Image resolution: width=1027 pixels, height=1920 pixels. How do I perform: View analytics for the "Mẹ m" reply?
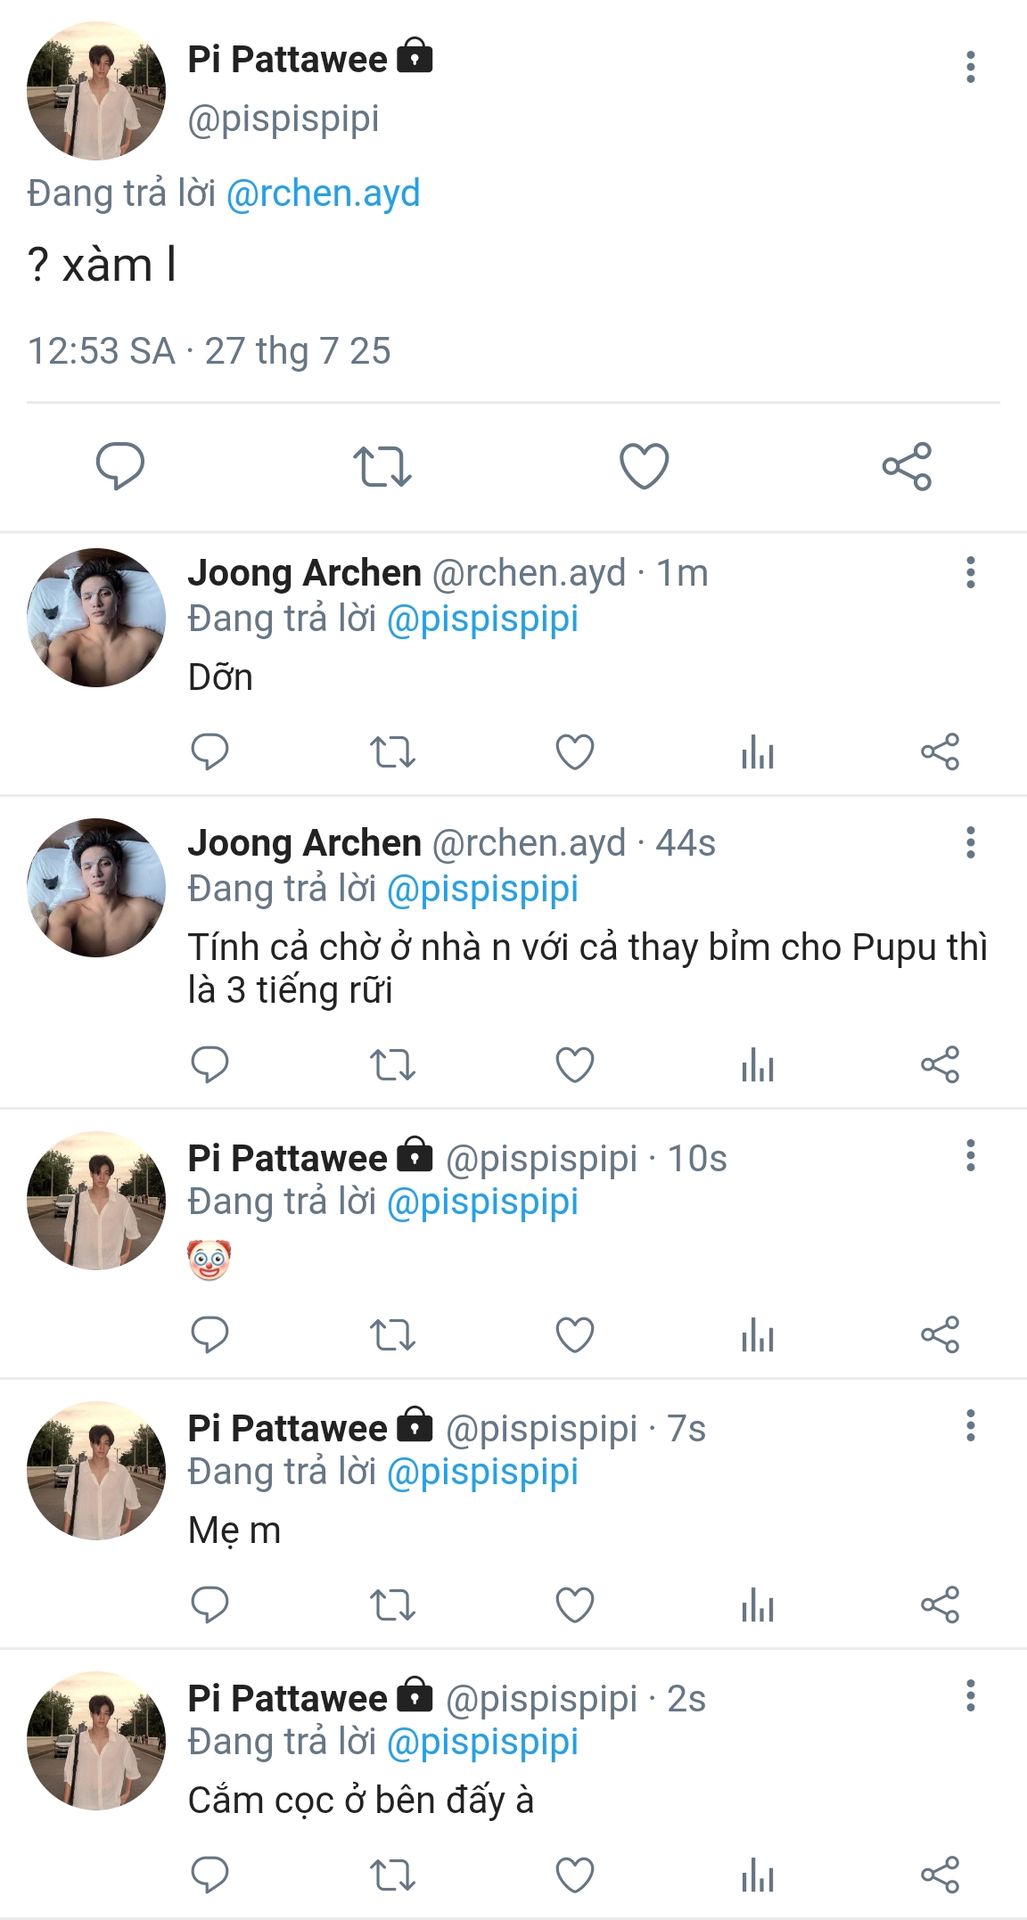pos(758,1606)
